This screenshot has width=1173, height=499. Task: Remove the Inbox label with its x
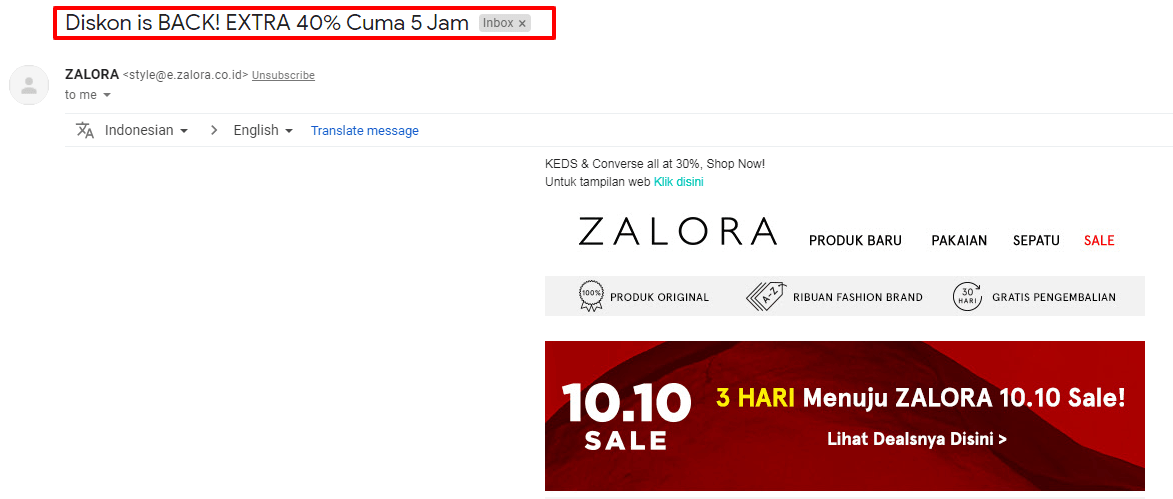522,24
